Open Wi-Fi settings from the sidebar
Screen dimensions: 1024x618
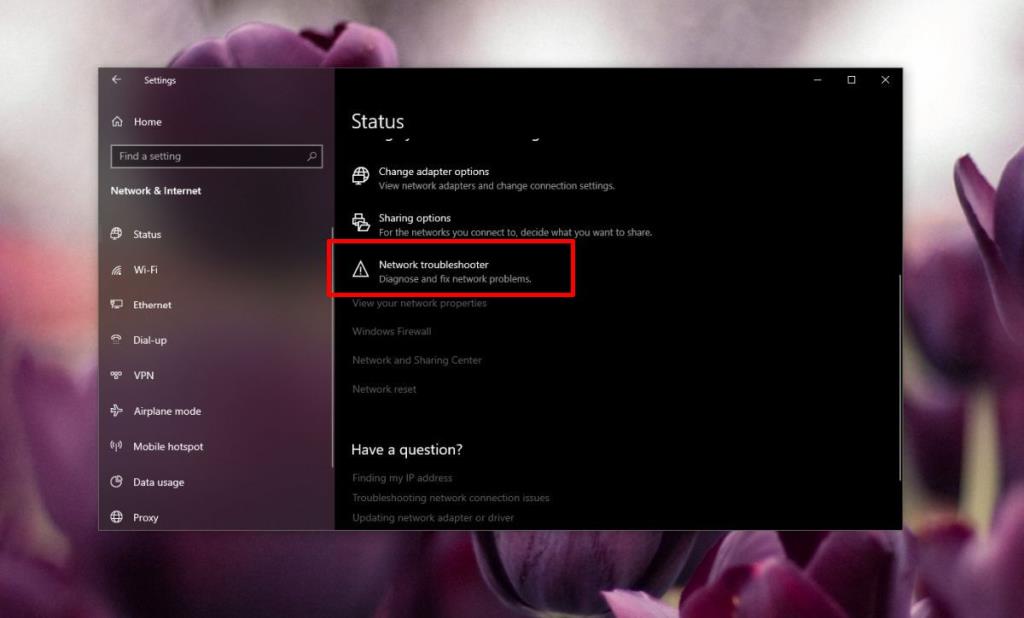click(146, 269)
